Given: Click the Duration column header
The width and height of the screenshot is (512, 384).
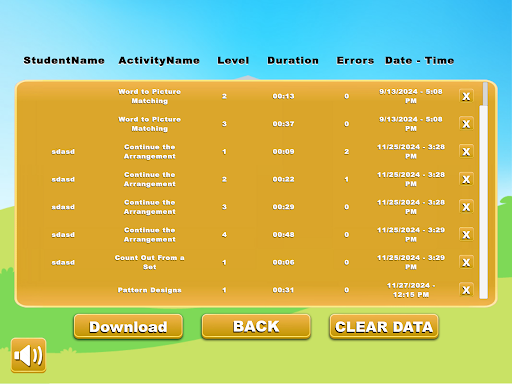Looking at the screenshot, I should coord(293,61).
